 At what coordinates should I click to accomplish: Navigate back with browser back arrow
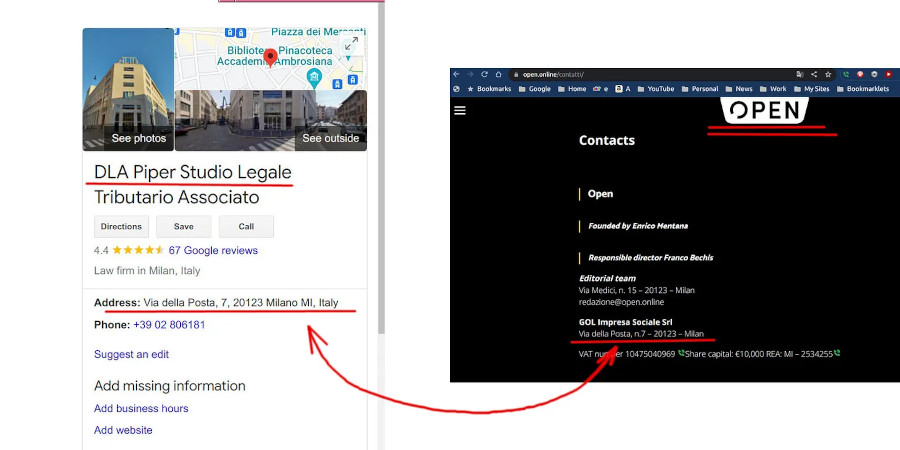click(x=456, y=75)
